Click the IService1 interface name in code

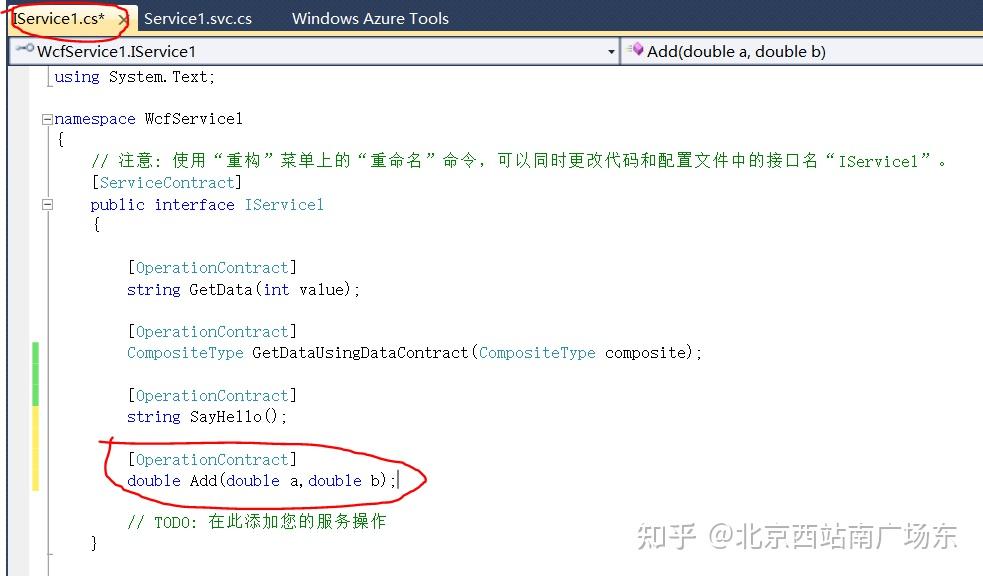coord(284,205)
